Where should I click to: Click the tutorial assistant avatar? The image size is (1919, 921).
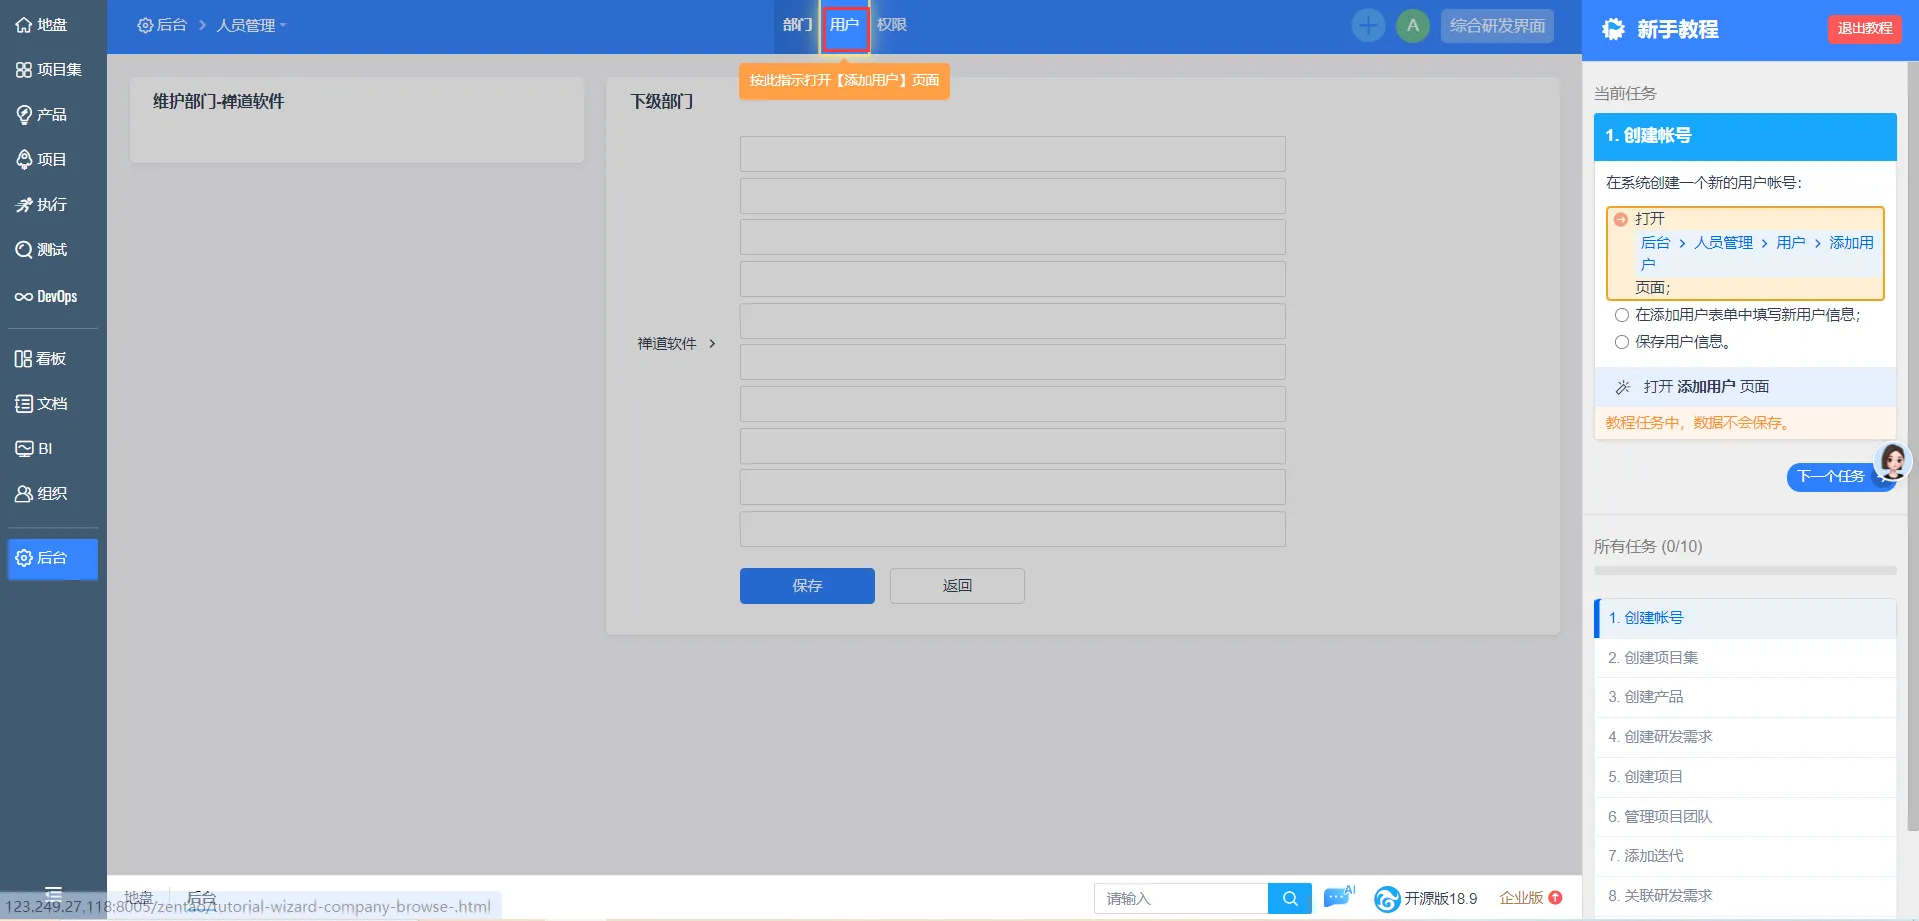pos(1892,461)
